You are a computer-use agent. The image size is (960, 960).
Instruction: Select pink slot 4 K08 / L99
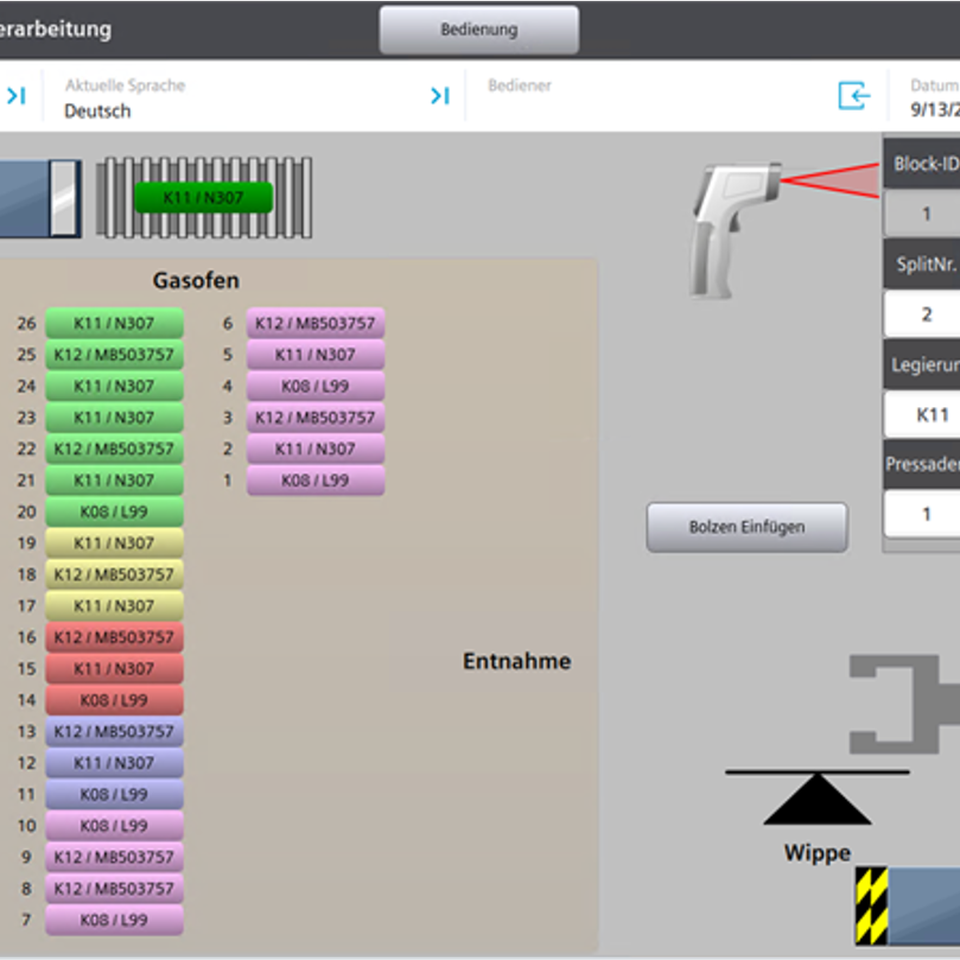point(315,386)
